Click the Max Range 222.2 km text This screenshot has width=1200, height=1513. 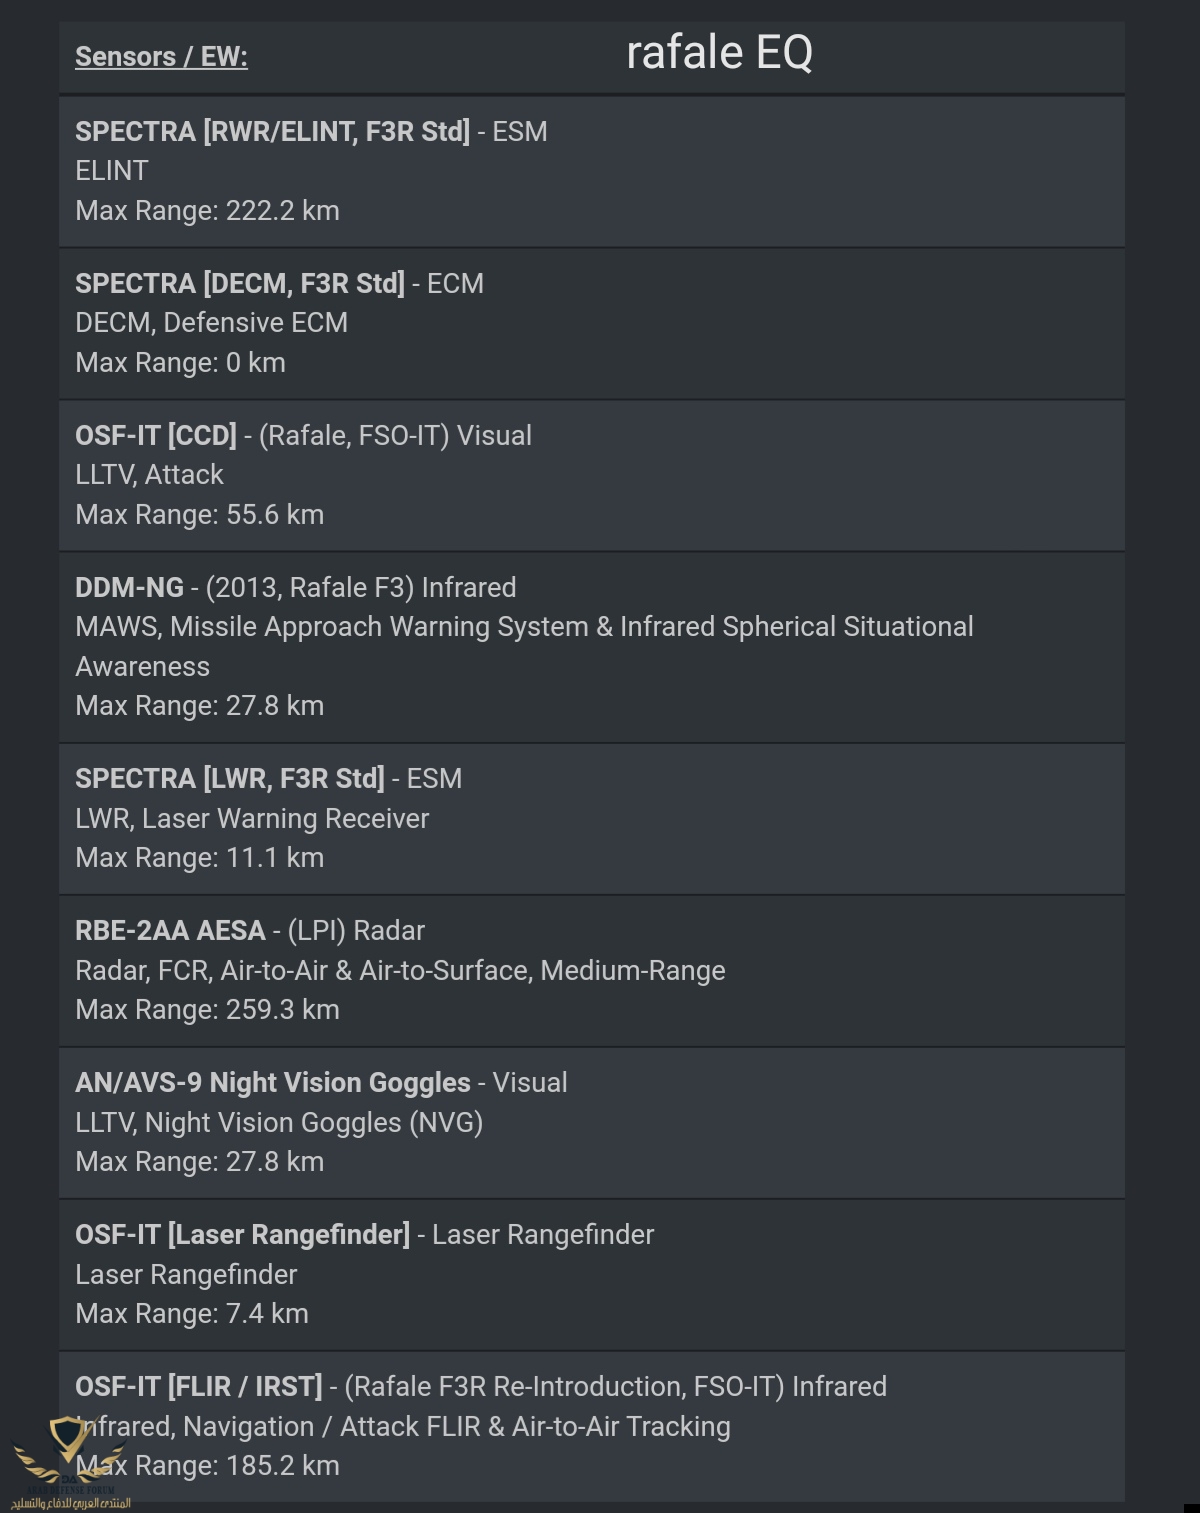coord(207,211)
